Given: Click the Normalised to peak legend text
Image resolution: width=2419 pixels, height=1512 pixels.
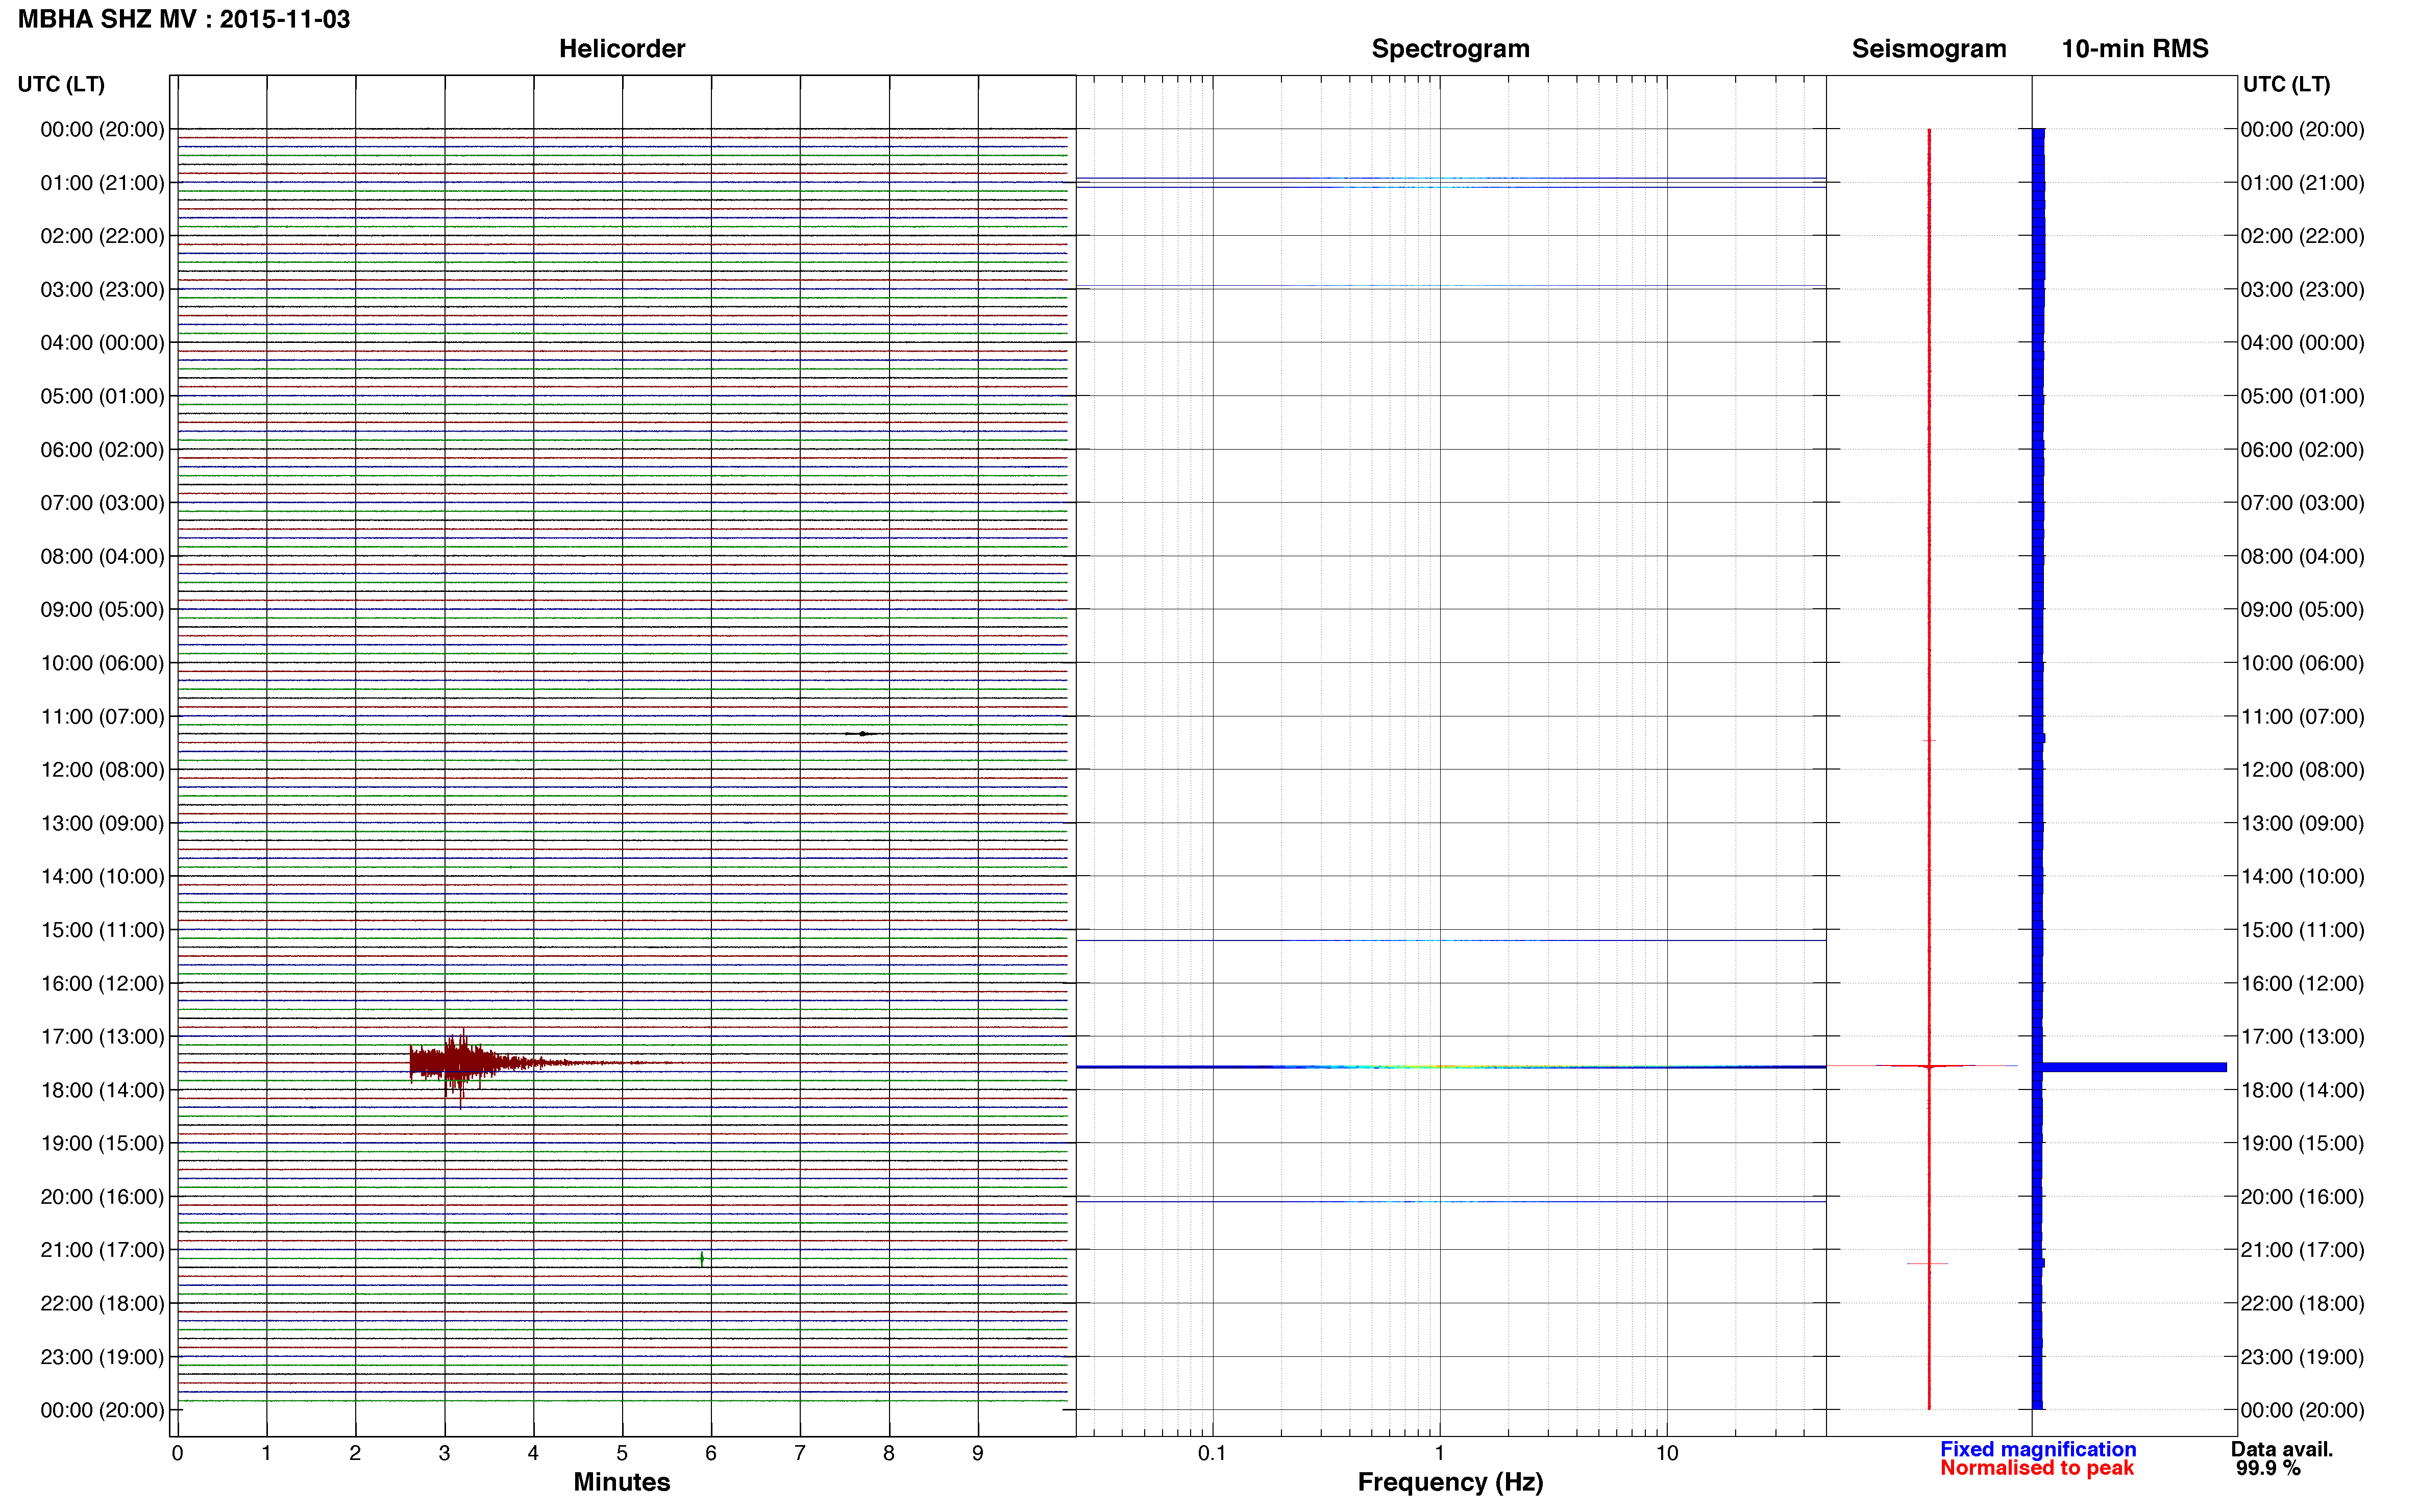Looking at the screenshot, I should click(2037, 1468).
